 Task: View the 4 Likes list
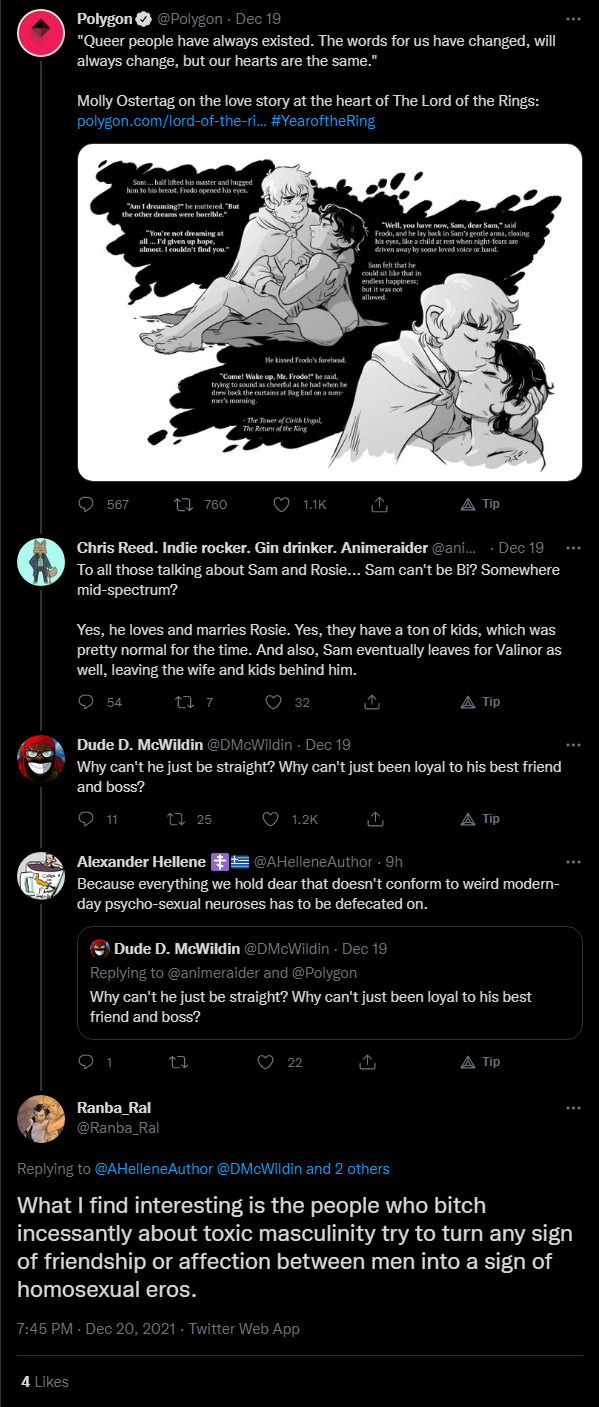(x=45, y=1381)
